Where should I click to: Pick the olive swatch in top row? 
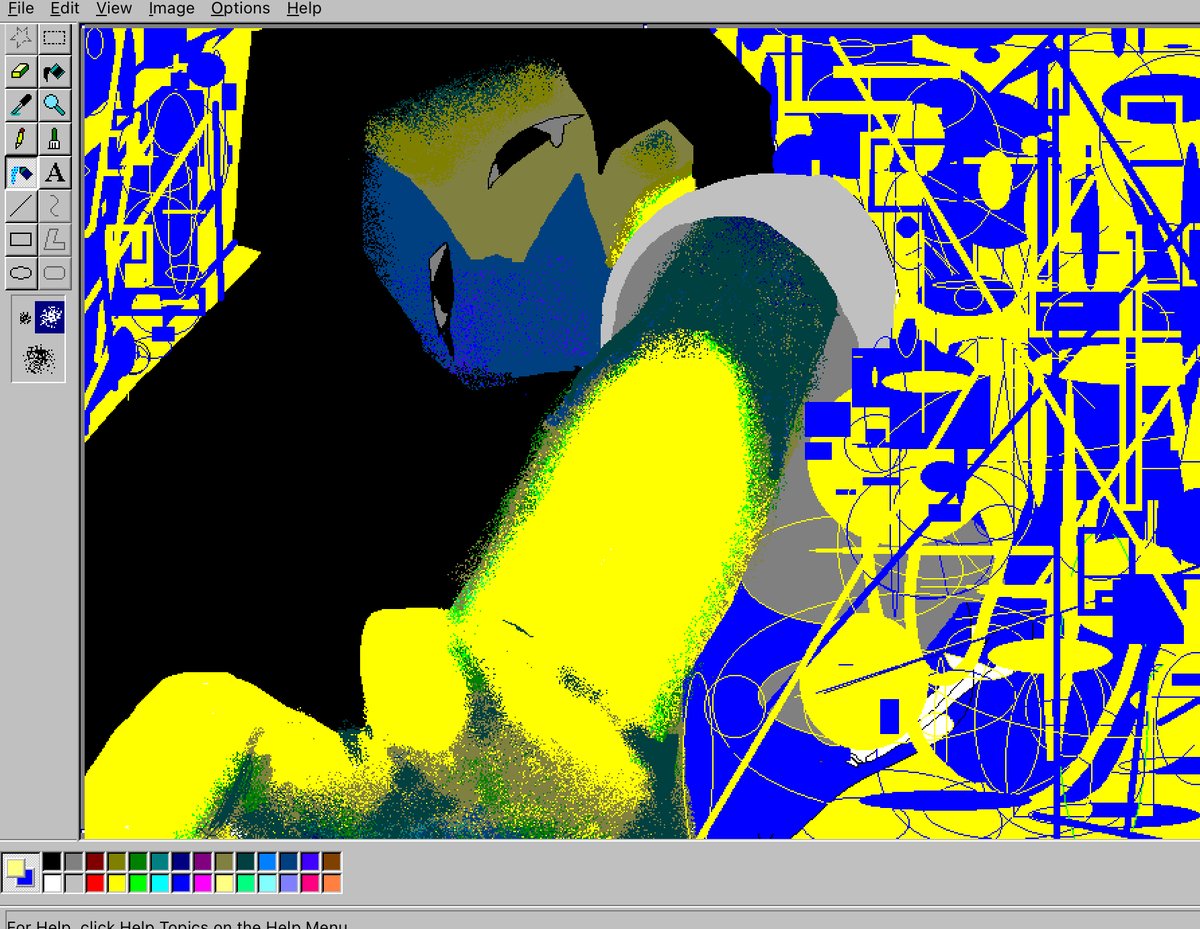point(116,862)
